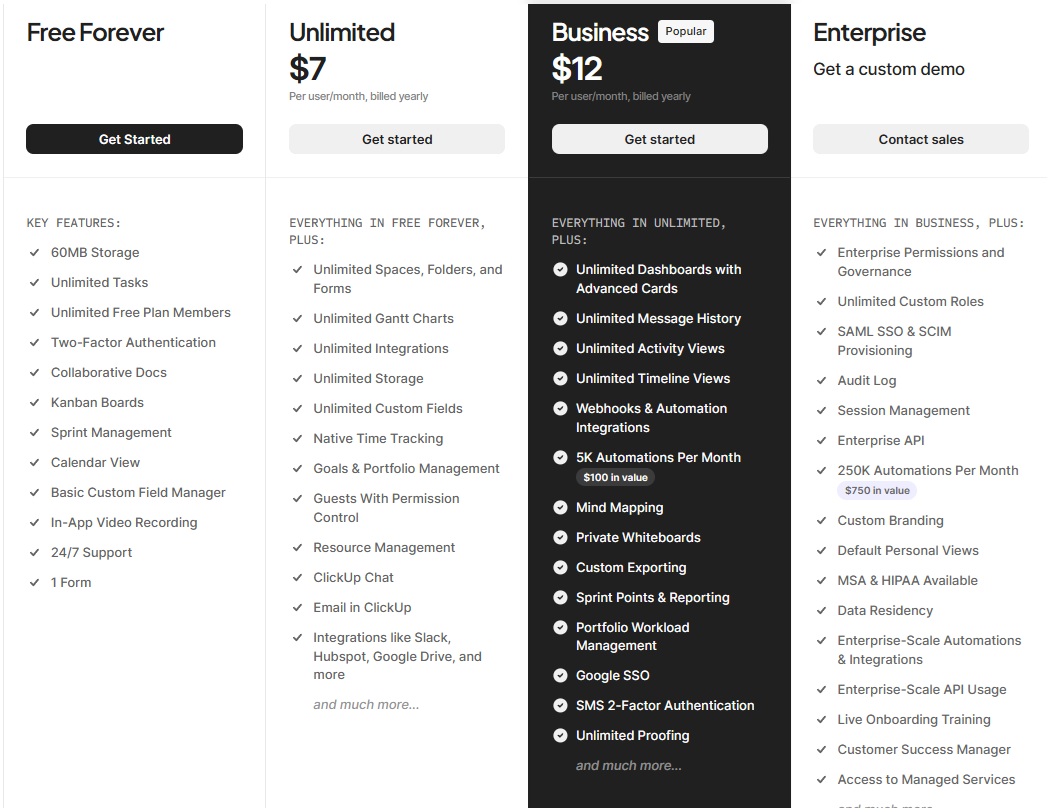The height and width of the screenshot is (808, 1047).
Task: Click Goals & Portfolio Management text
Action: click(x=406, y=469)
